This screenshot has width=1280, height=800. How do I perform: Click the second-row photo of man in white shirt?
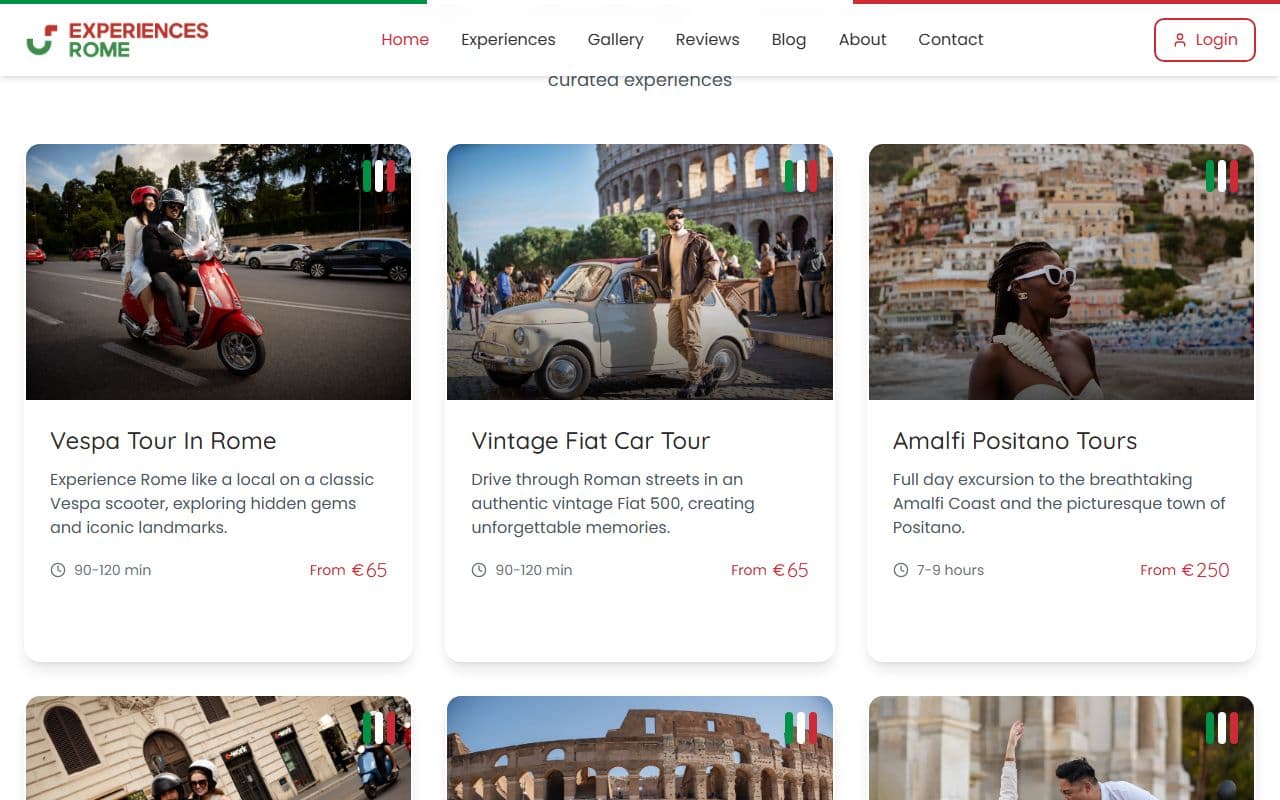click(1061, 748)
